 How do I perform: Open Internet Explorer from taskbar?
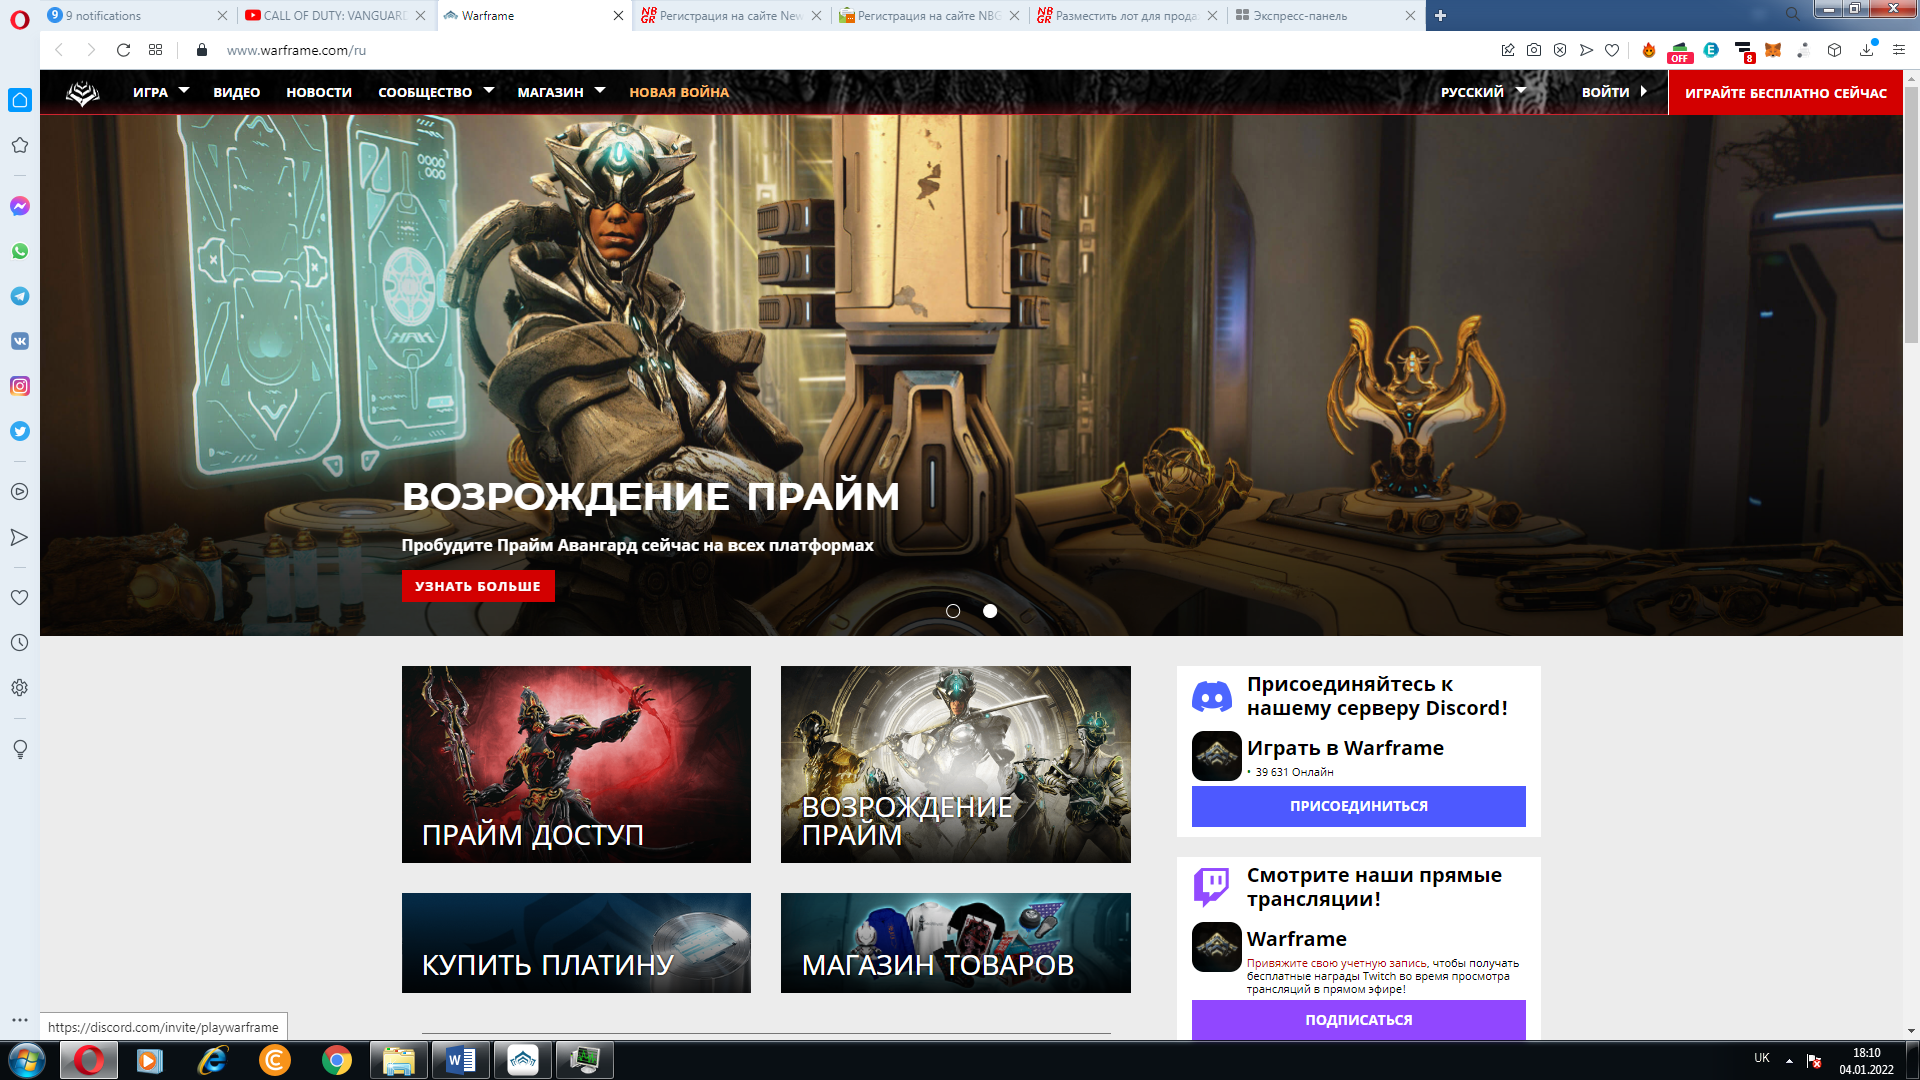[213, 1060]
